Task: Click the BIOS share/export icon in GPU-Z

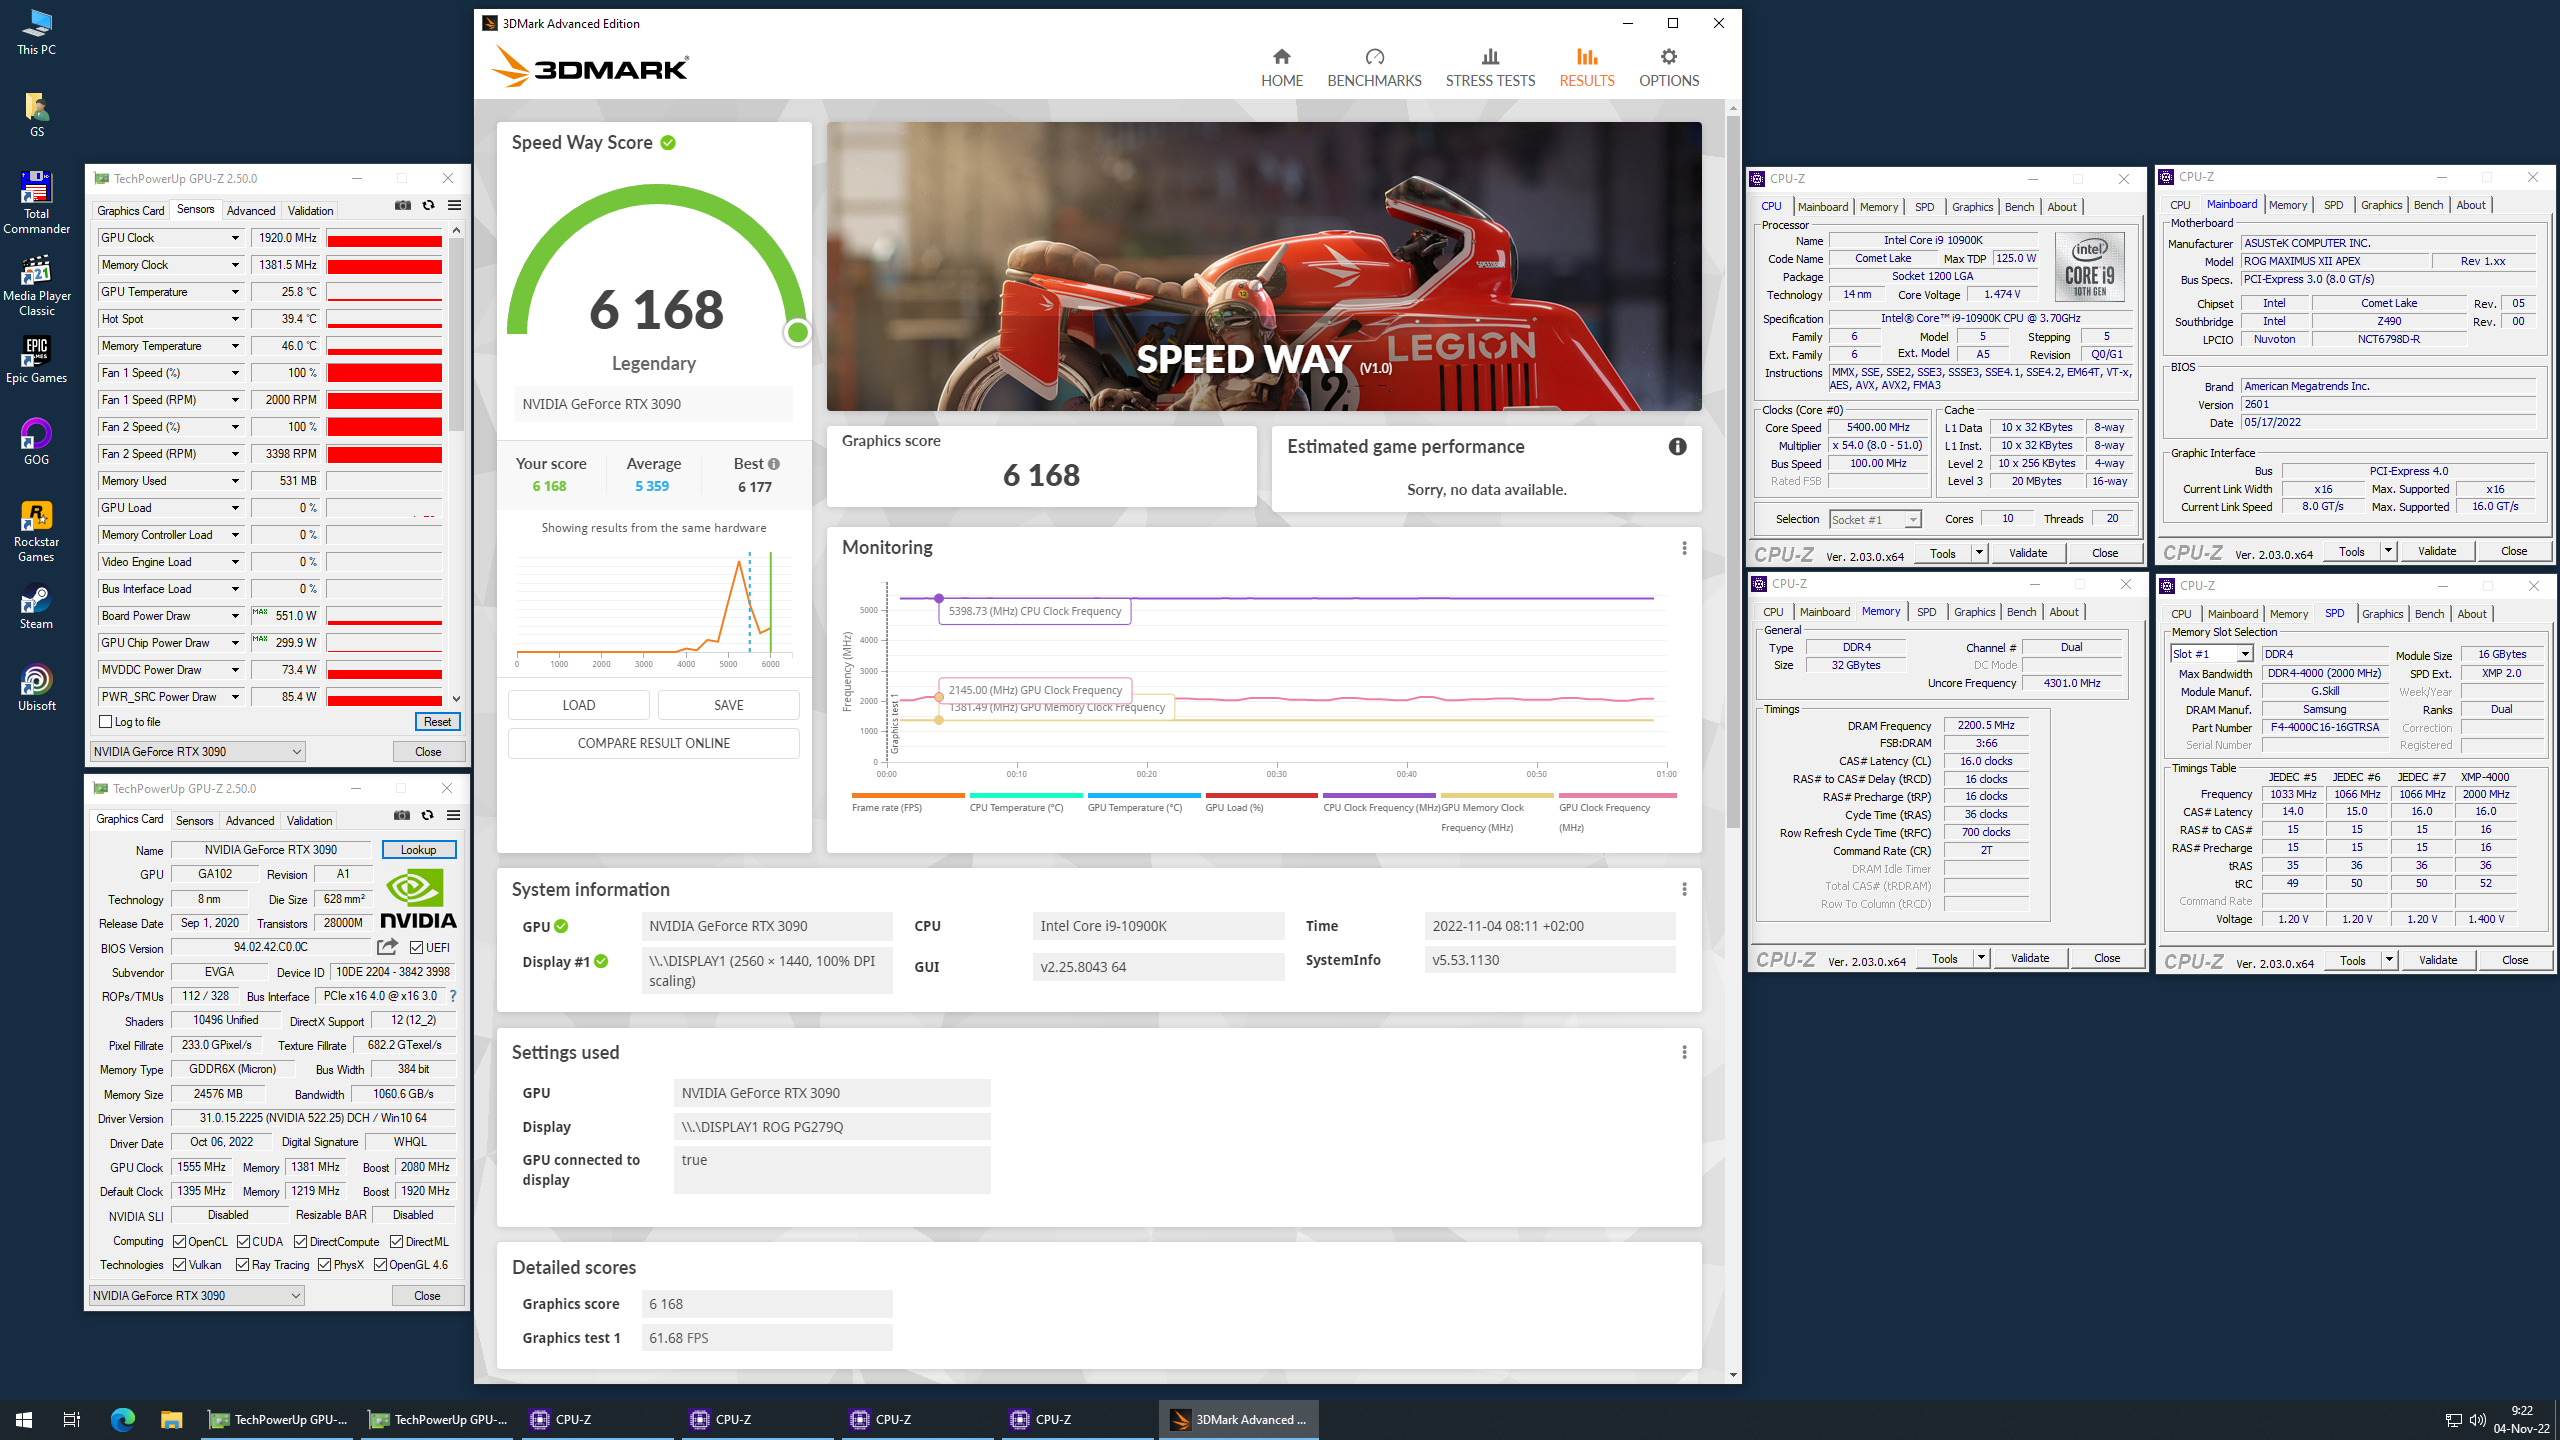Action: click(388, 946)
